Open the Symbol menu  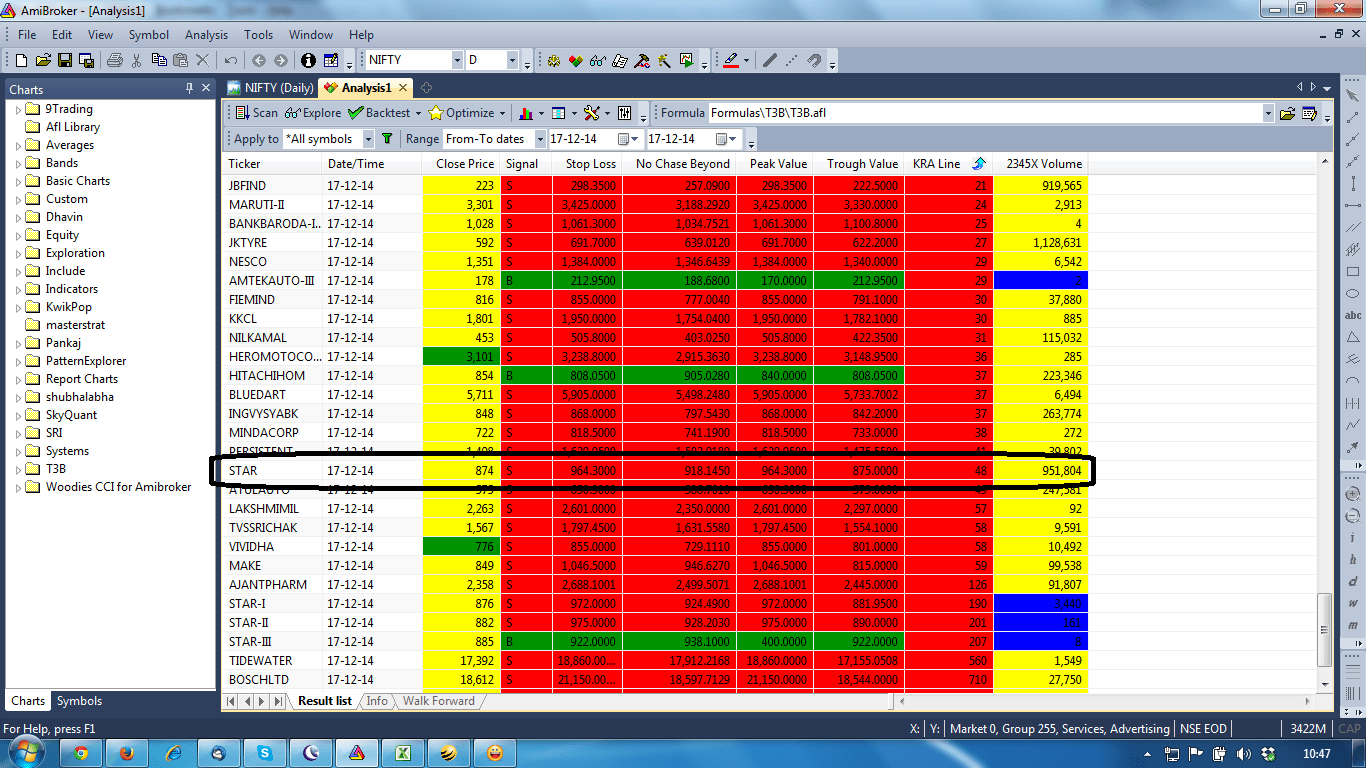149,34
